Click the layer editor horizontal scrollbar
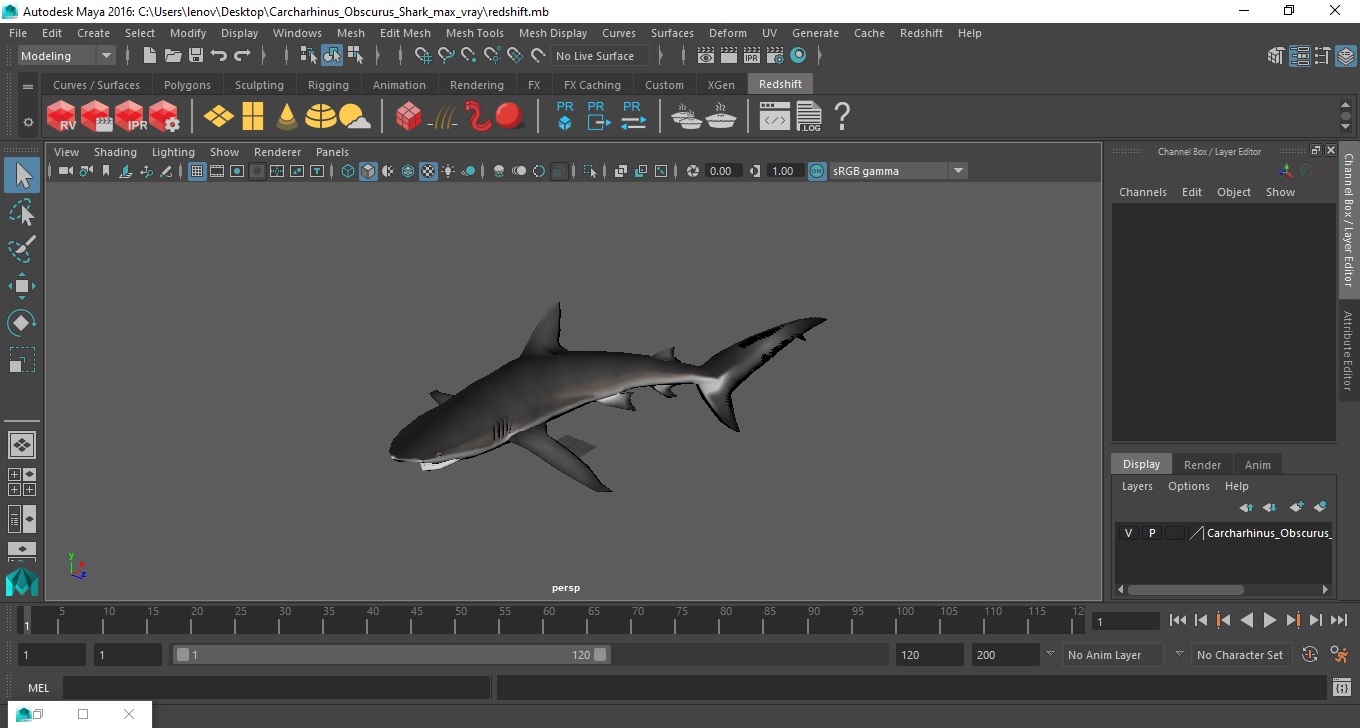The width and height of the screenshot is (1360, 728). click(x=1186, y=590)
